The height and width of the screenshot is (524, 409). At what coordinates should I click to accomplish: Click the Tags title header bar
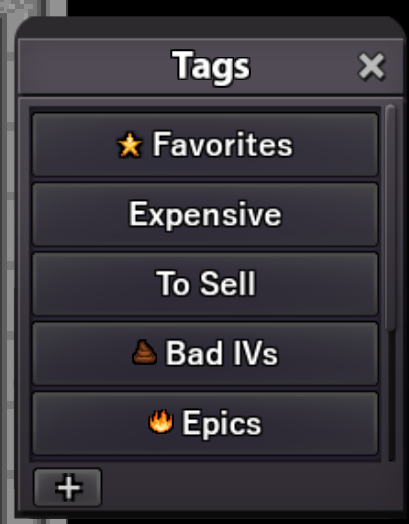pyautogui.click(x=211, y=67)
